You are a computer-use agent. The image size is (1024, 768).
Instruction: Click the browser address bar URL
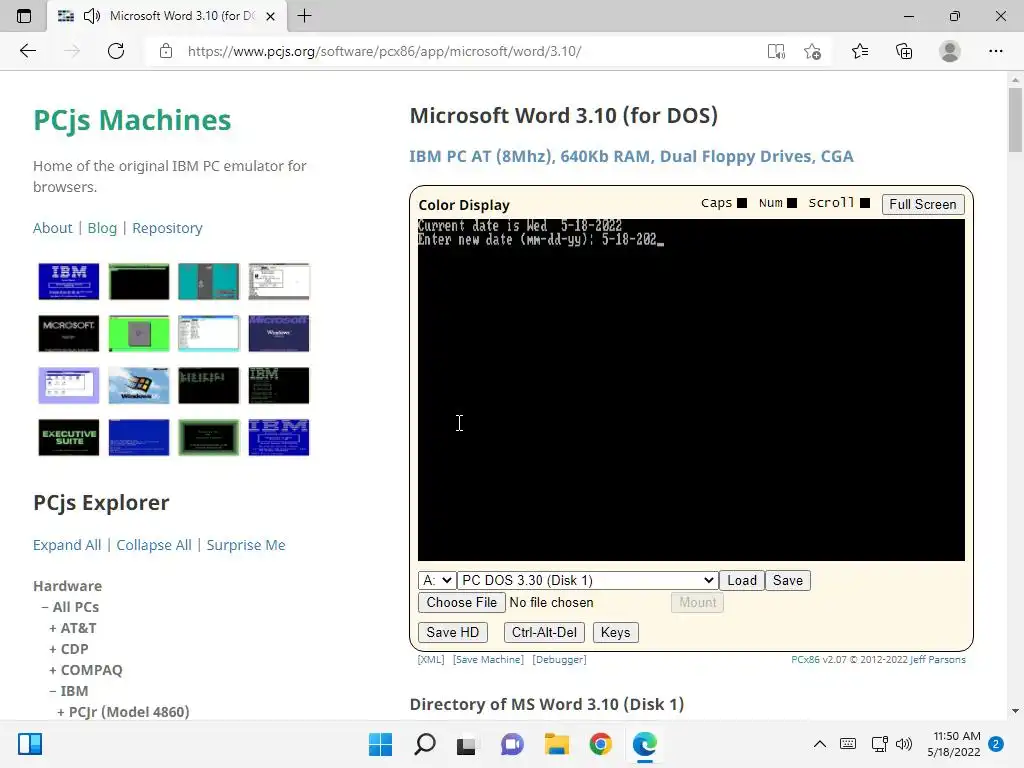[384, 51]
